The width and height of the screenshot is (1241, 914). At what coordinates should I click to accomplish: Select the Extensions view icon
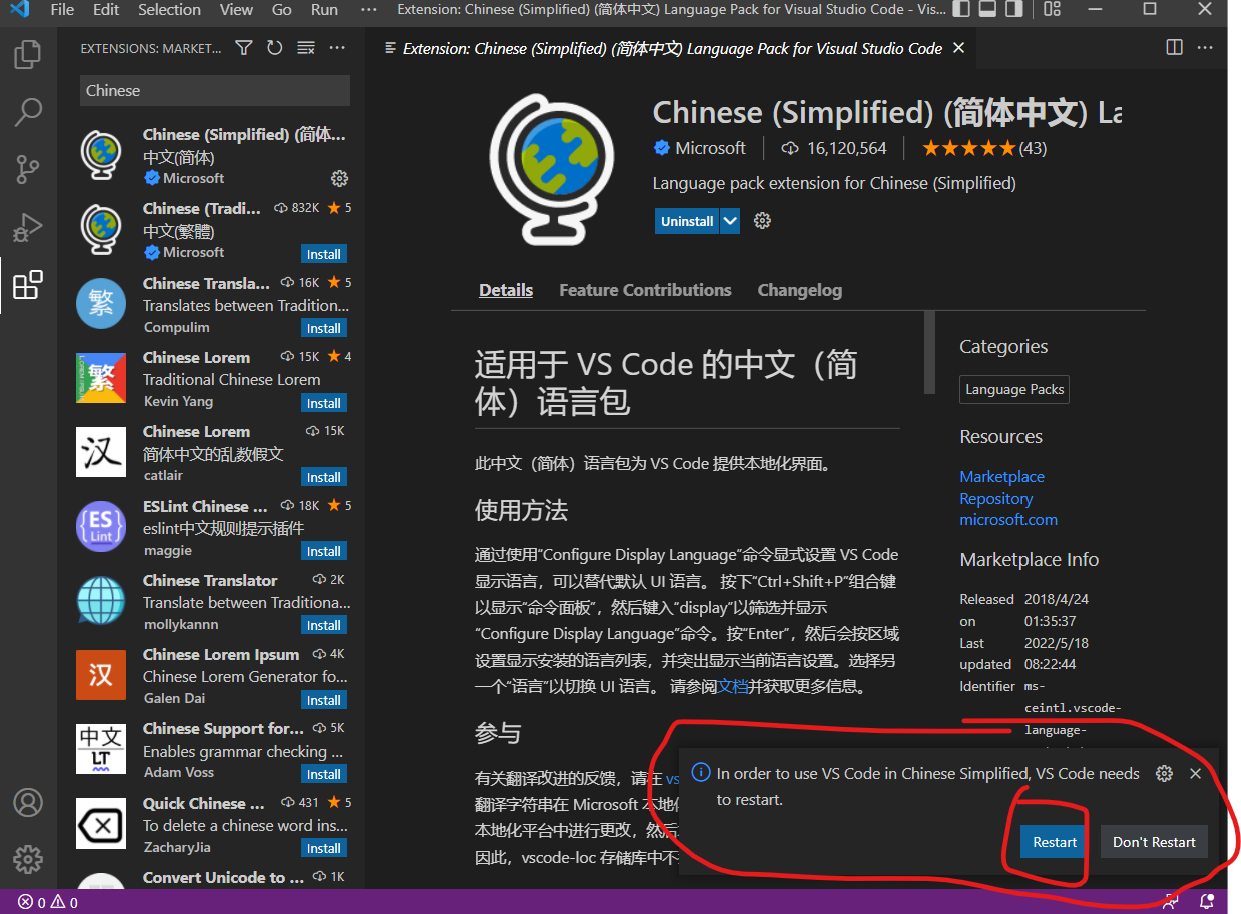point(28,285)
